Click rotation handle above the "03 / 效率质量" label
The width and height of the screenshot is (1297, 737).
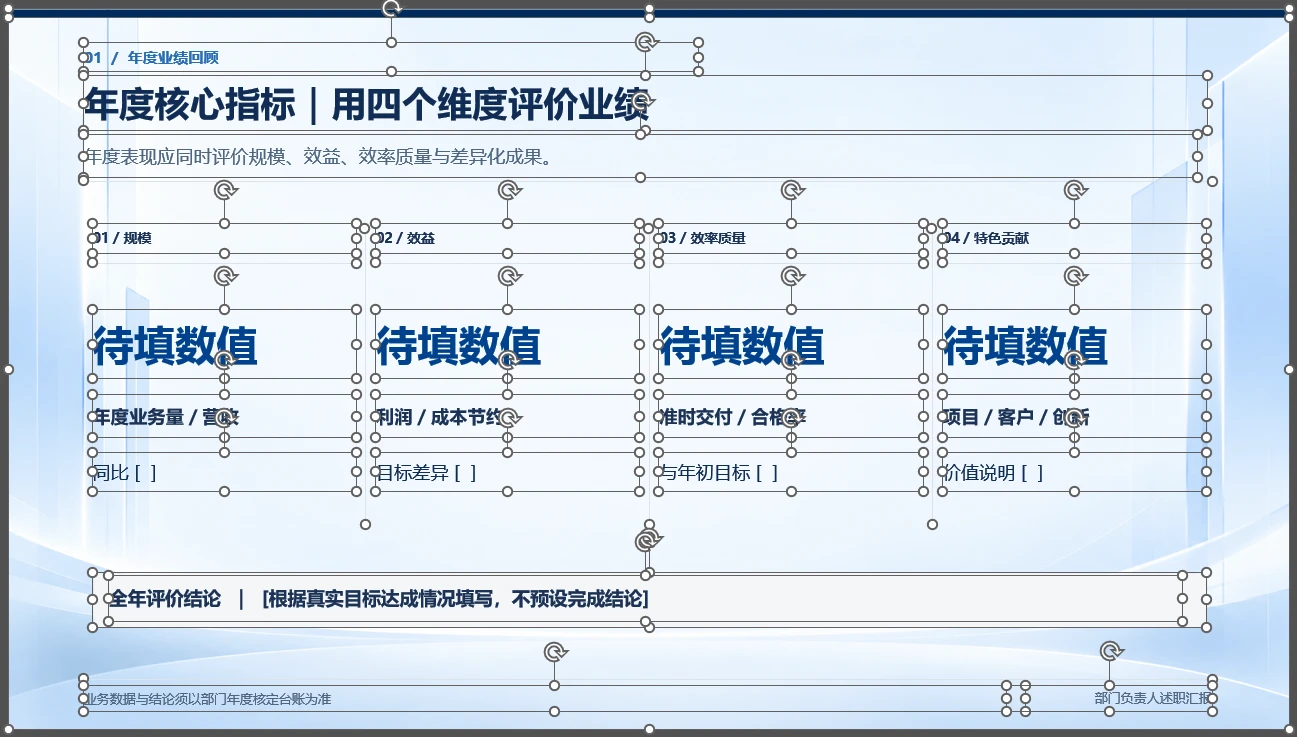tap(792, 190)
